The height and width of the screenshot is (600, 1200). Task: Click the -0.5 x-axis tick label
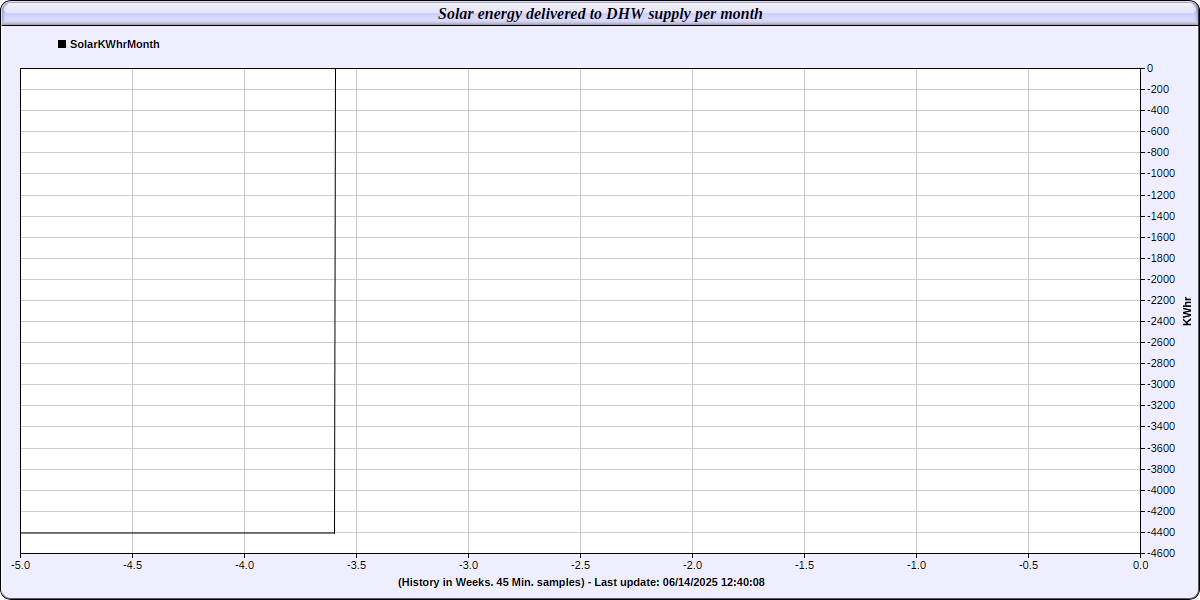point(1029,565)
